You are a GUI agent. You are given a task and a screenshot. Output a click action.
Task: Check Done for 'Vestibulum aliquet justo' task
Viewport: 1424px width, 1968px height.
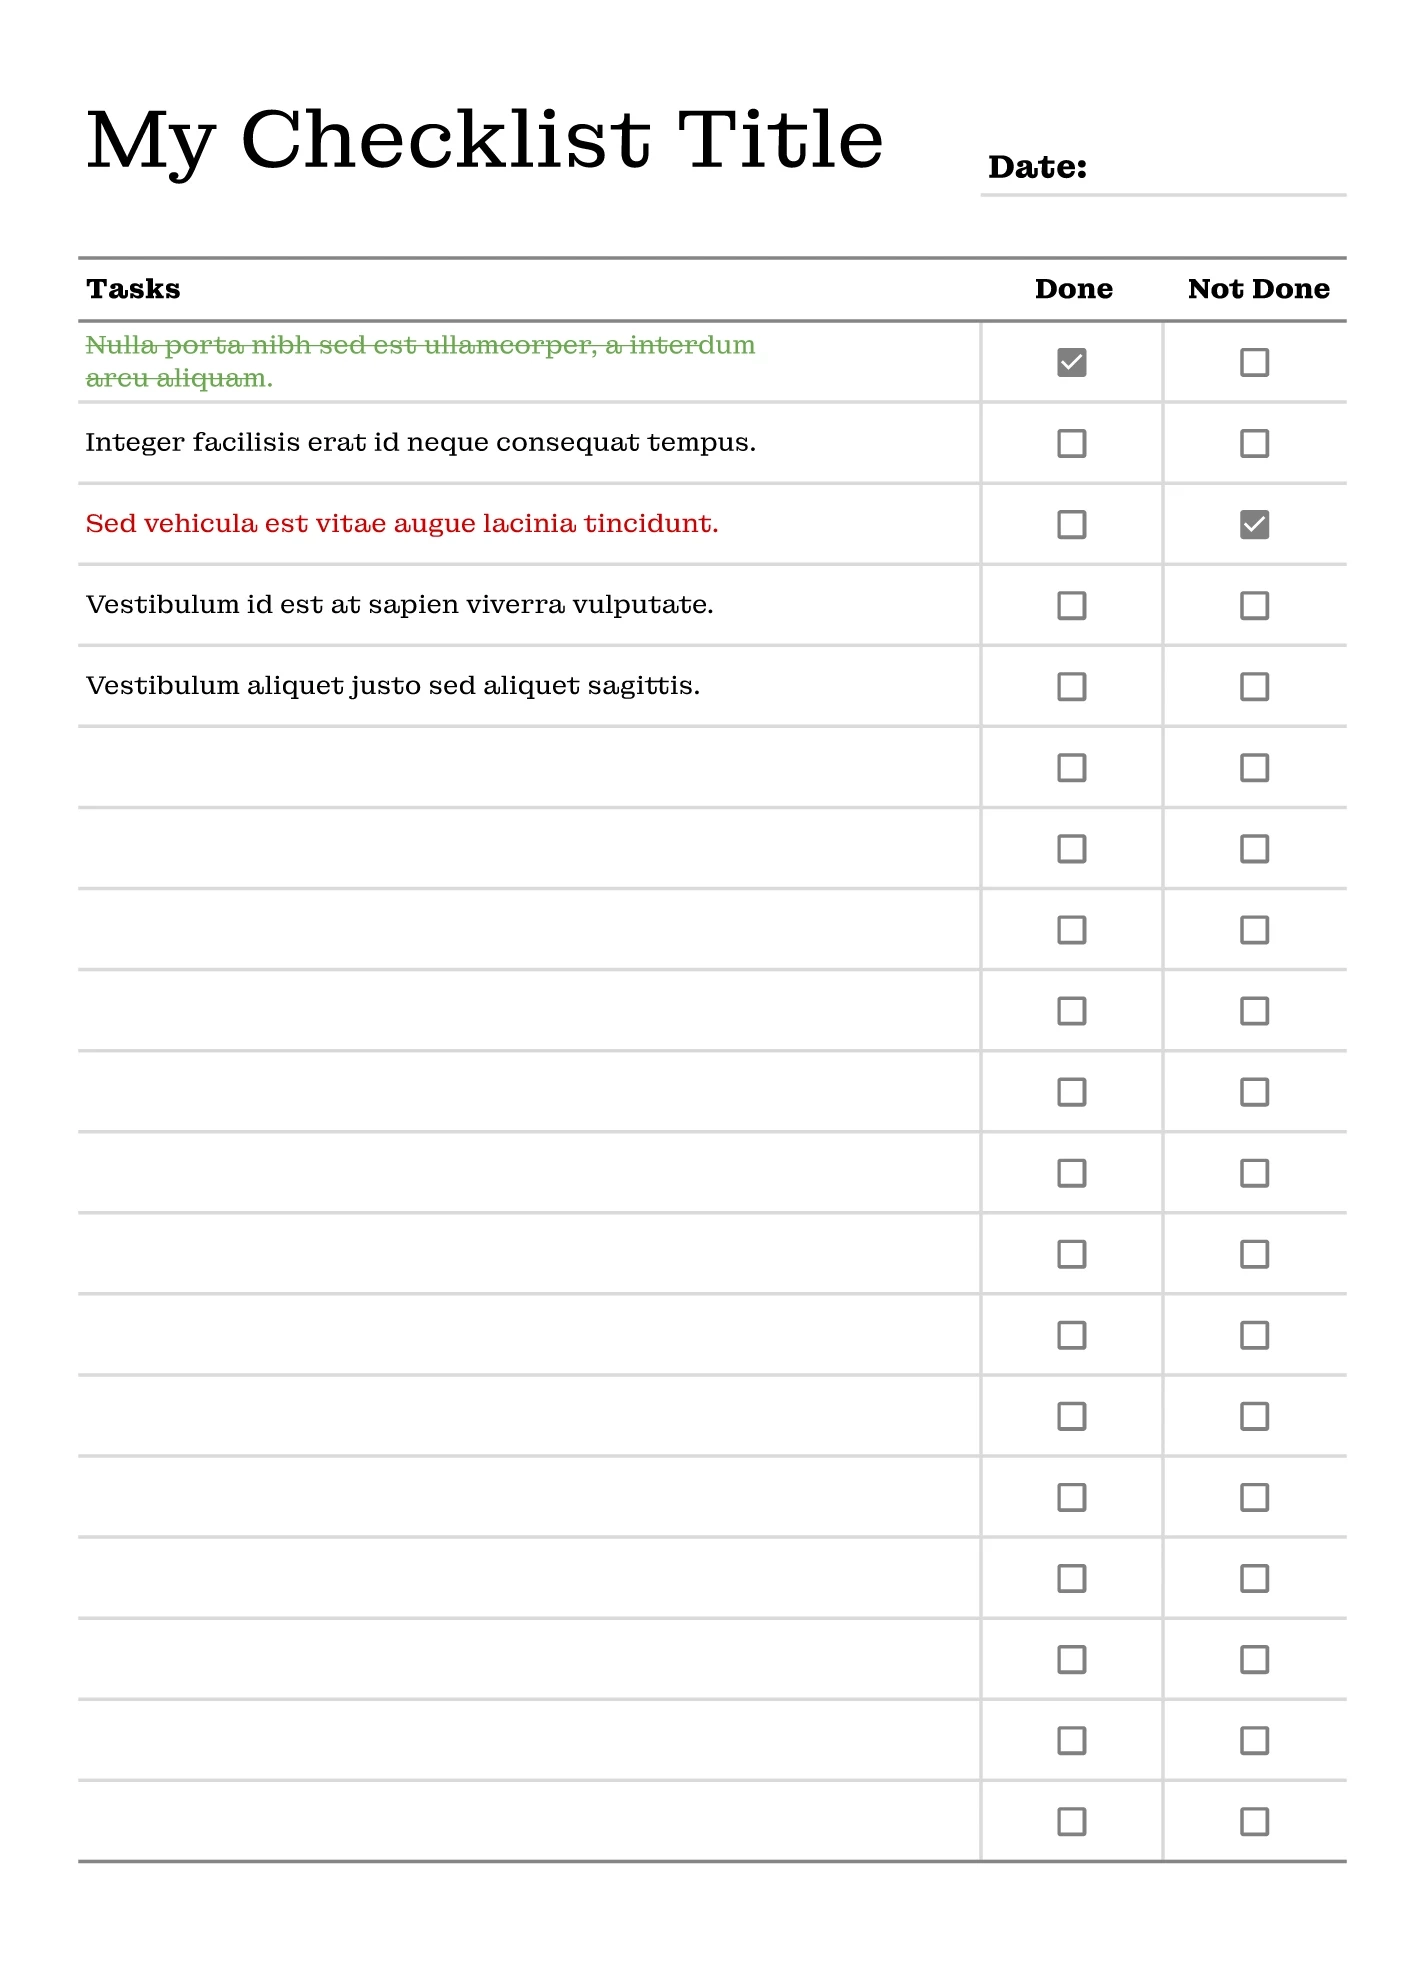point(1071,686)
